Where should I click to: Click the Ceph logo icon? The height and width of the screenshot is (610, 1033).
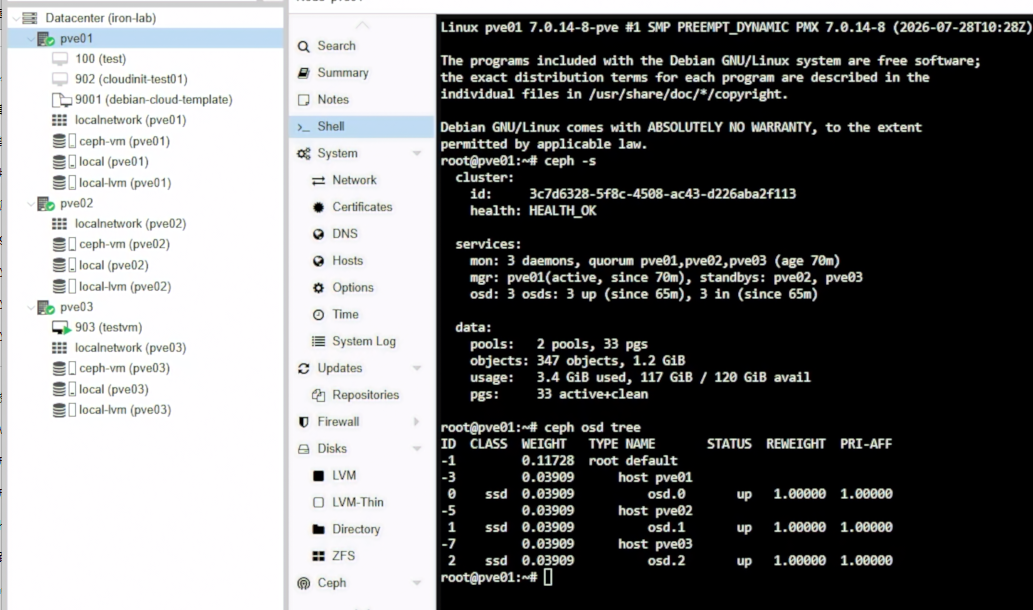(x=304, y=583)
